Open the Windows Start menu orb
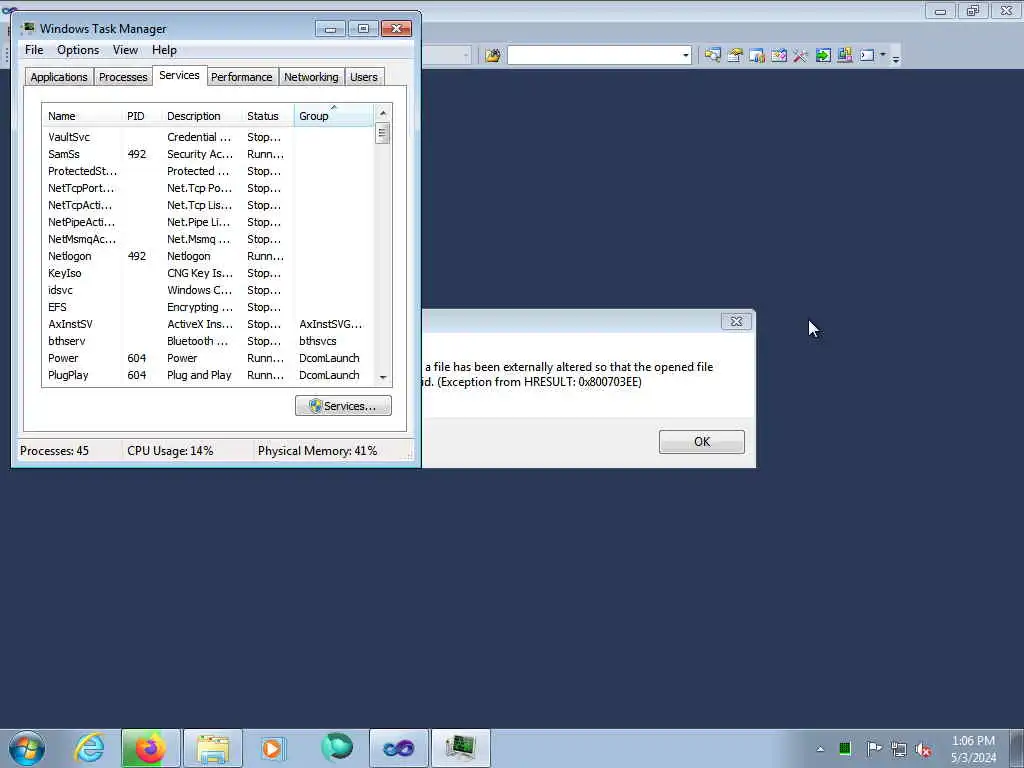Screen dimensions: 1024x768 [27, 748]
